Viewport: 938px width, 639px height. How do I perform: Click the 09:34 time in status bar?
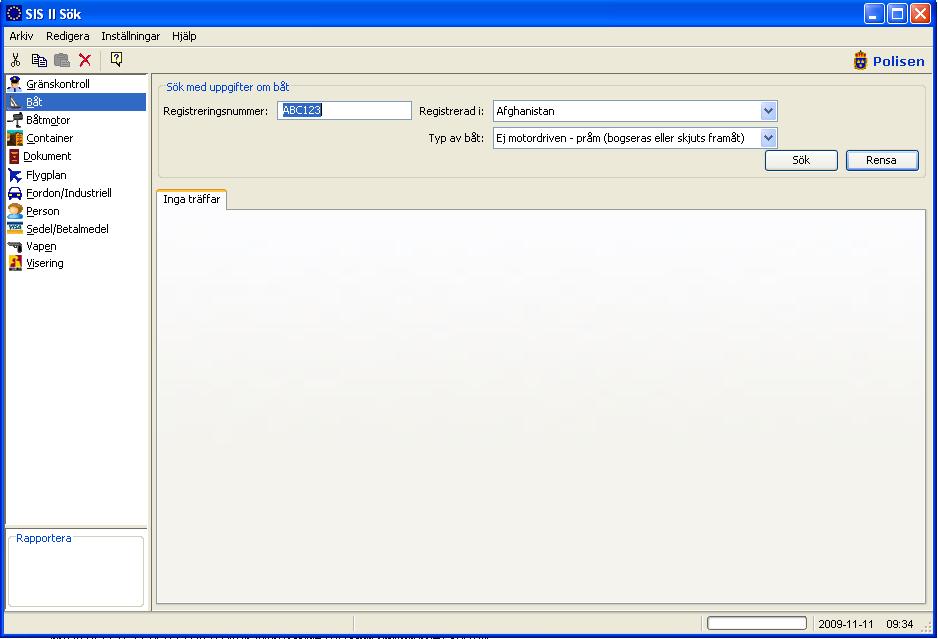900,624
